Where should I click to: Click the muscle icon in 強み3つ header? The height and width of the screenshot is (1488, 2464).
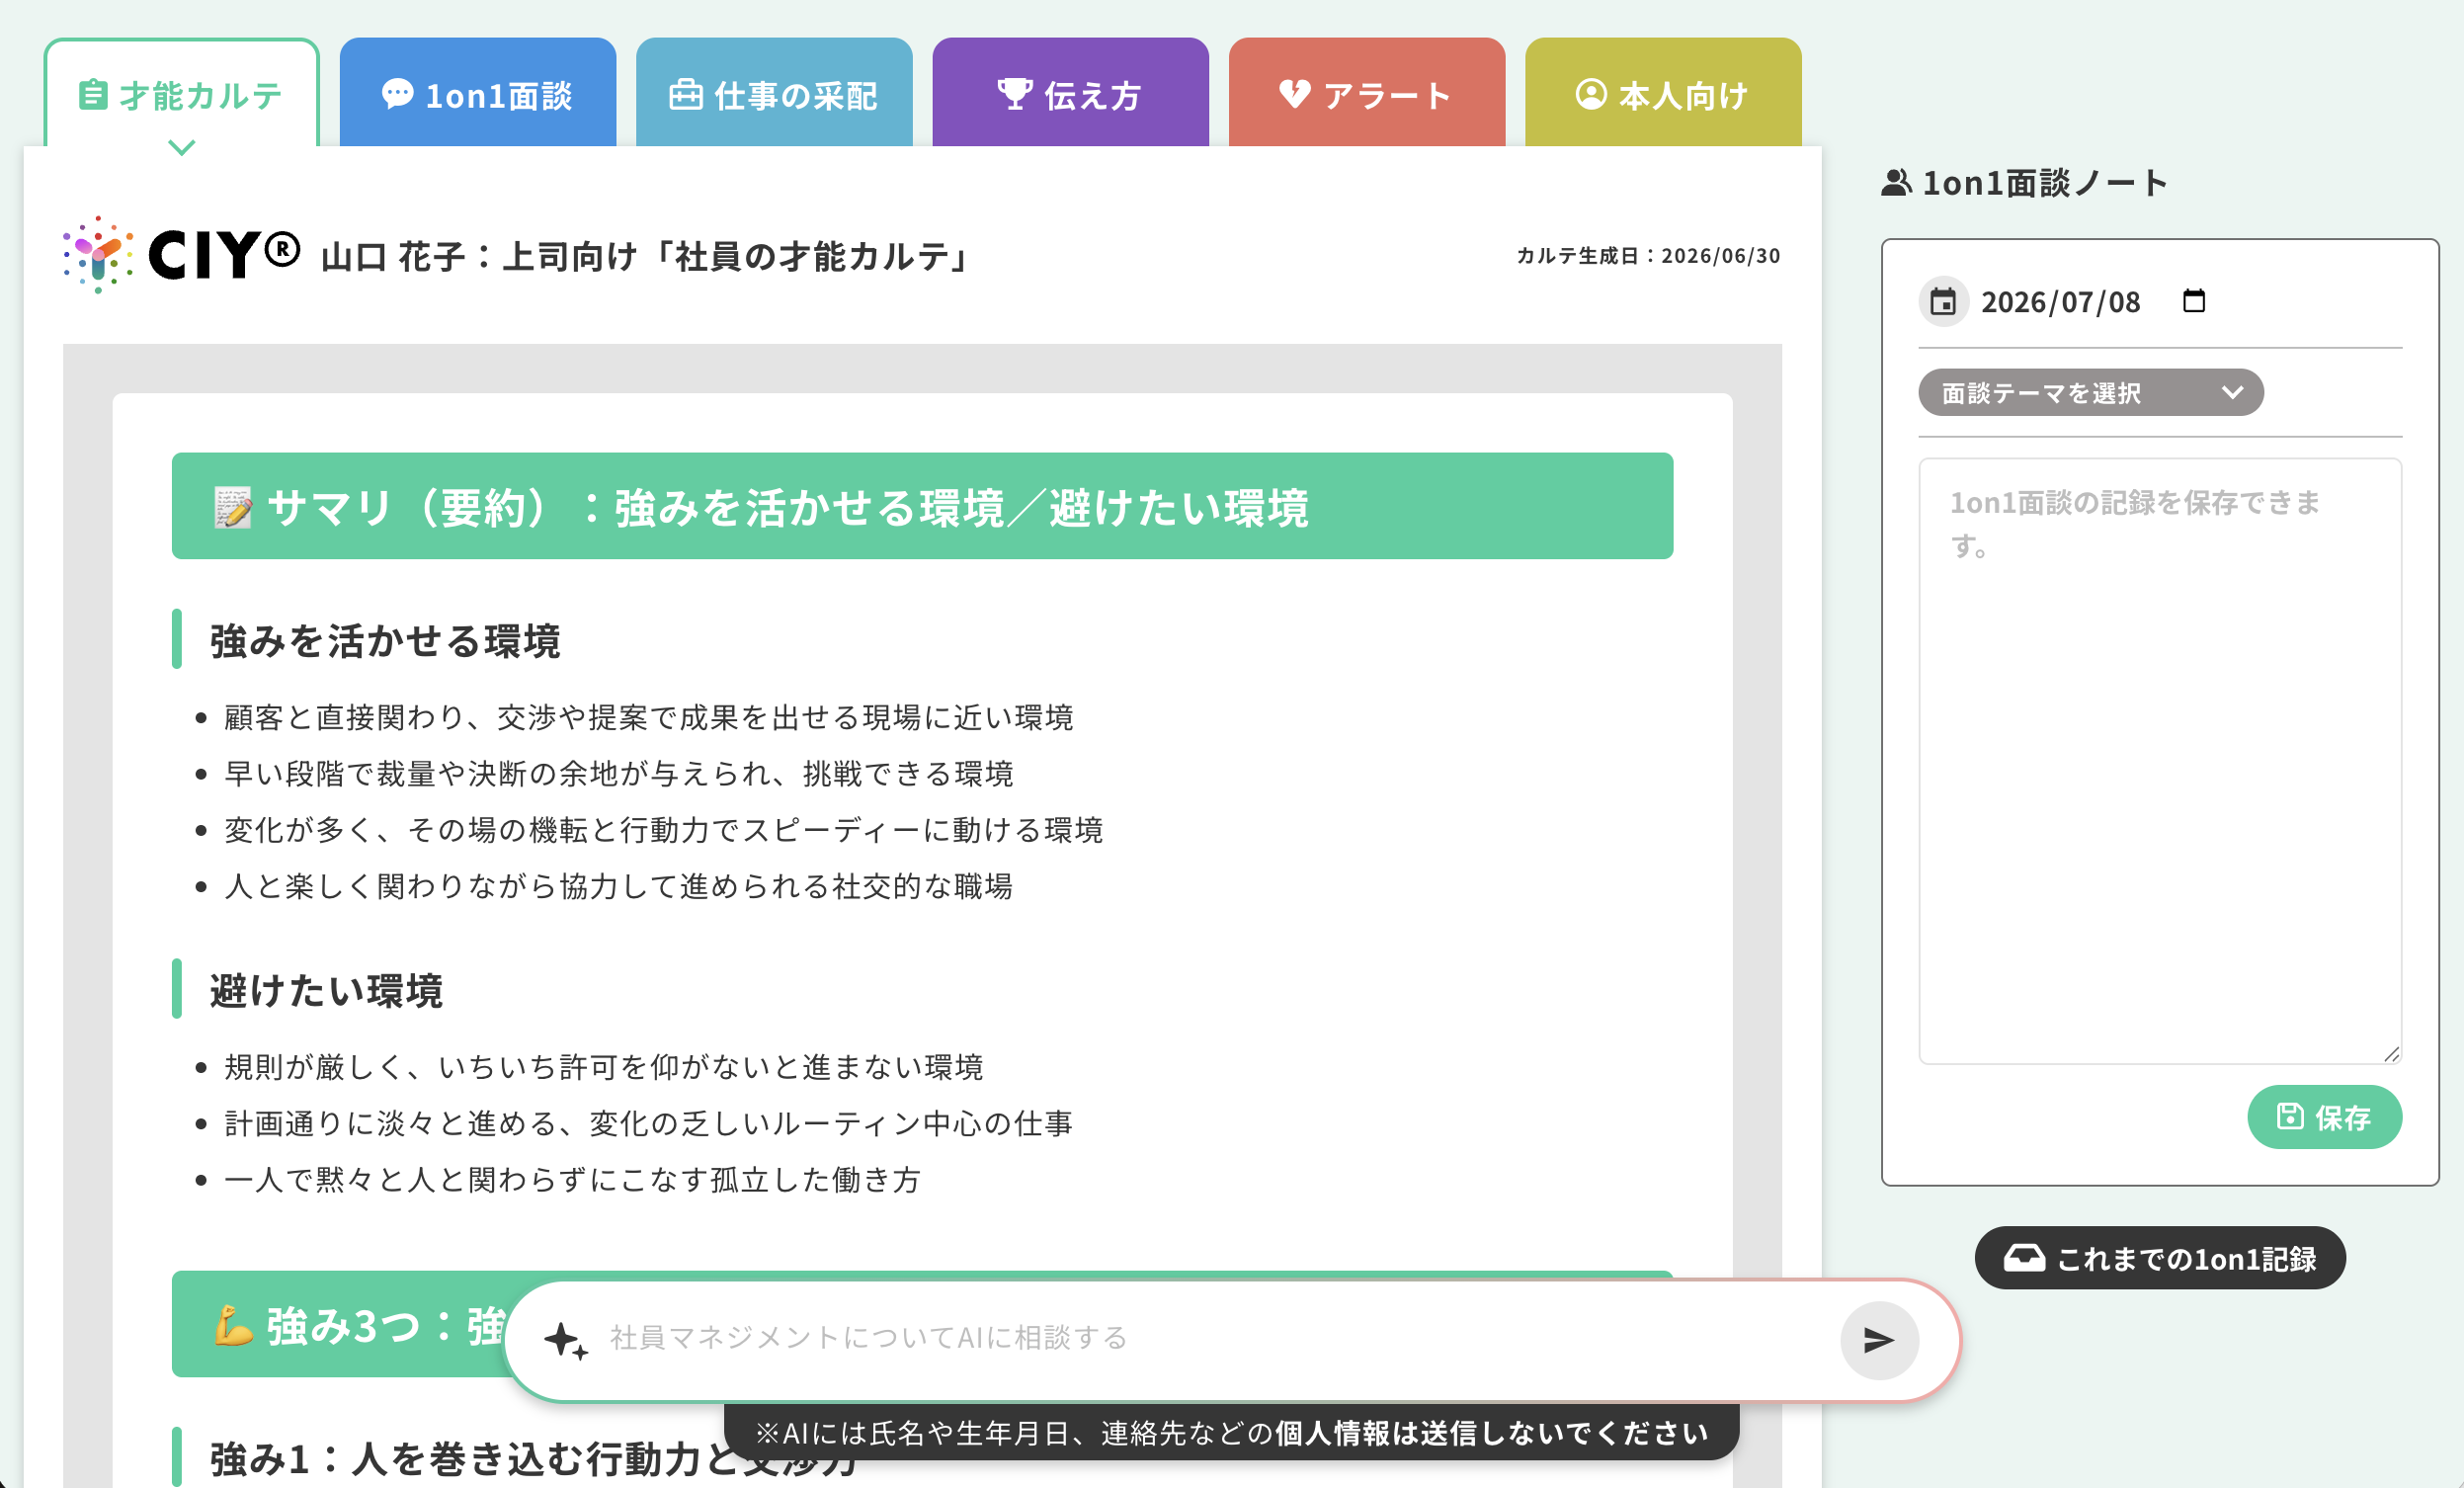coord(233,1326)
